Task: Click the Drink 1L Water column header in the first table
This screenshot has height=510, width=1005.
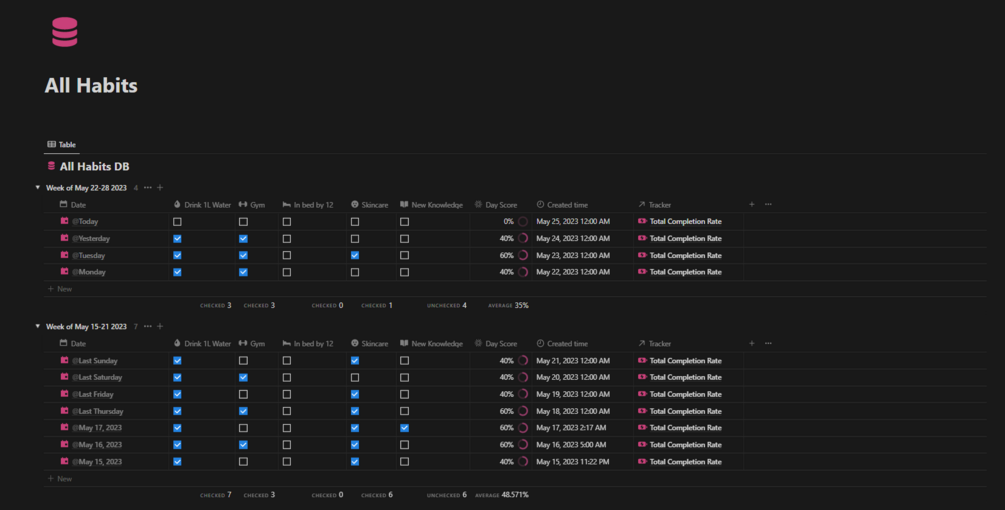Action: pos(202,205)
